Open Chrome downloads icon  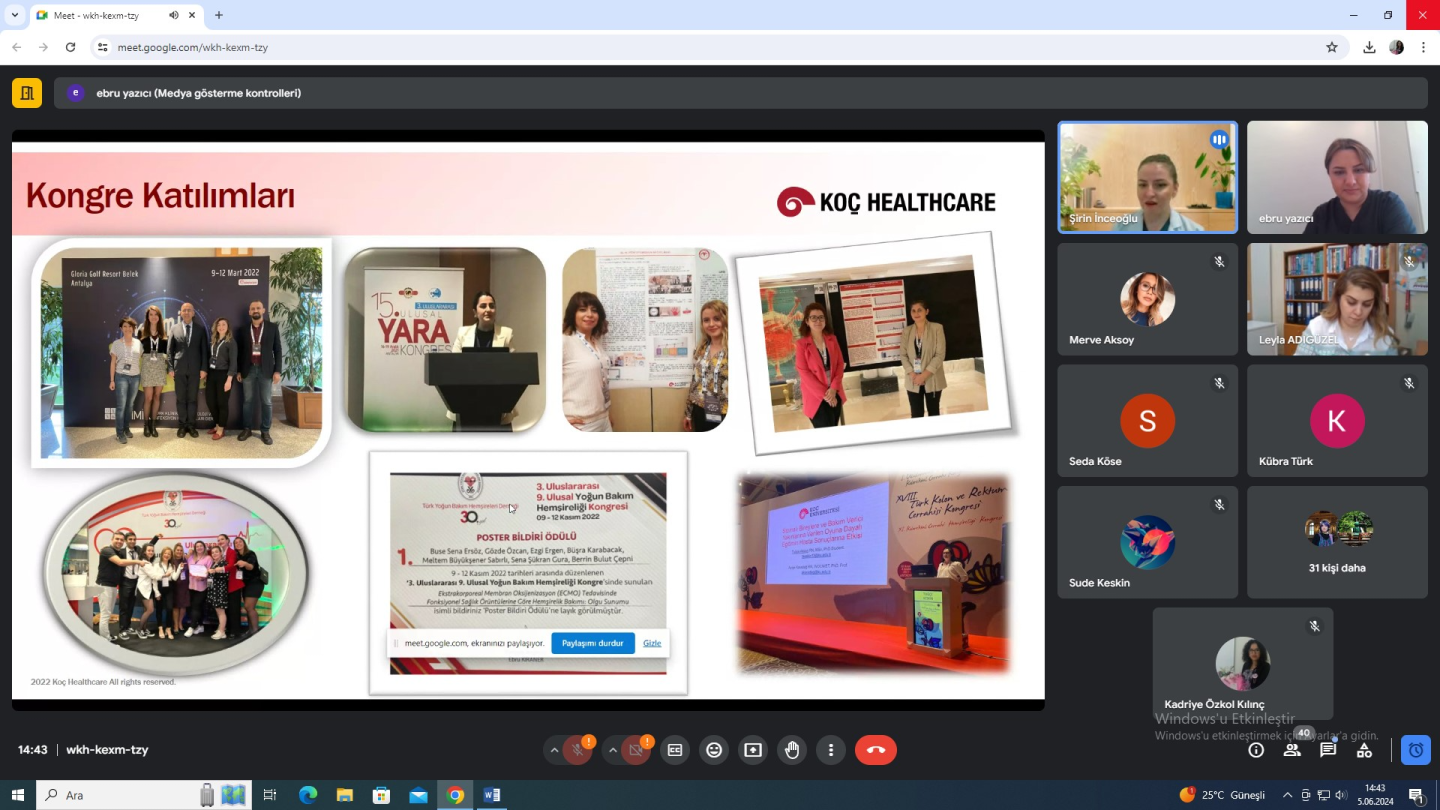1369,47
